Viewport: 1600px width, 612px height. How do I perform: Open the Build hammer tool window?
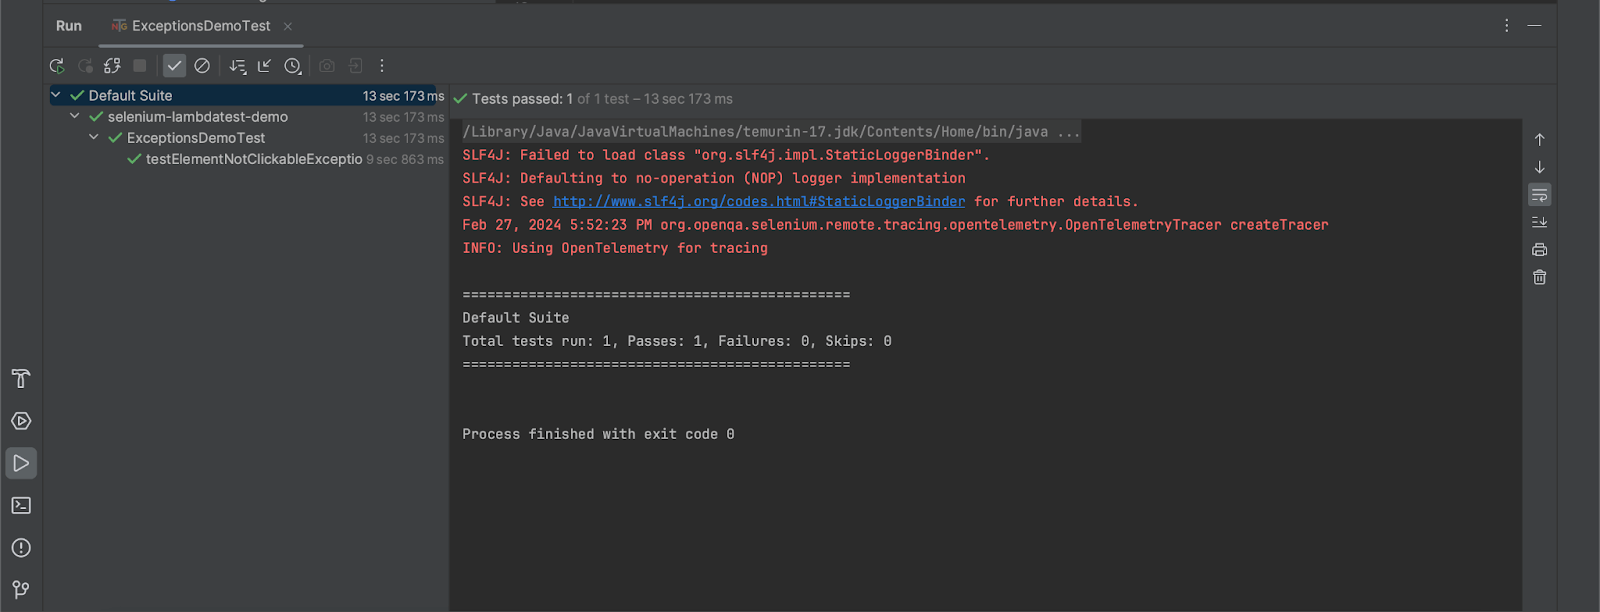click(21, 379)
